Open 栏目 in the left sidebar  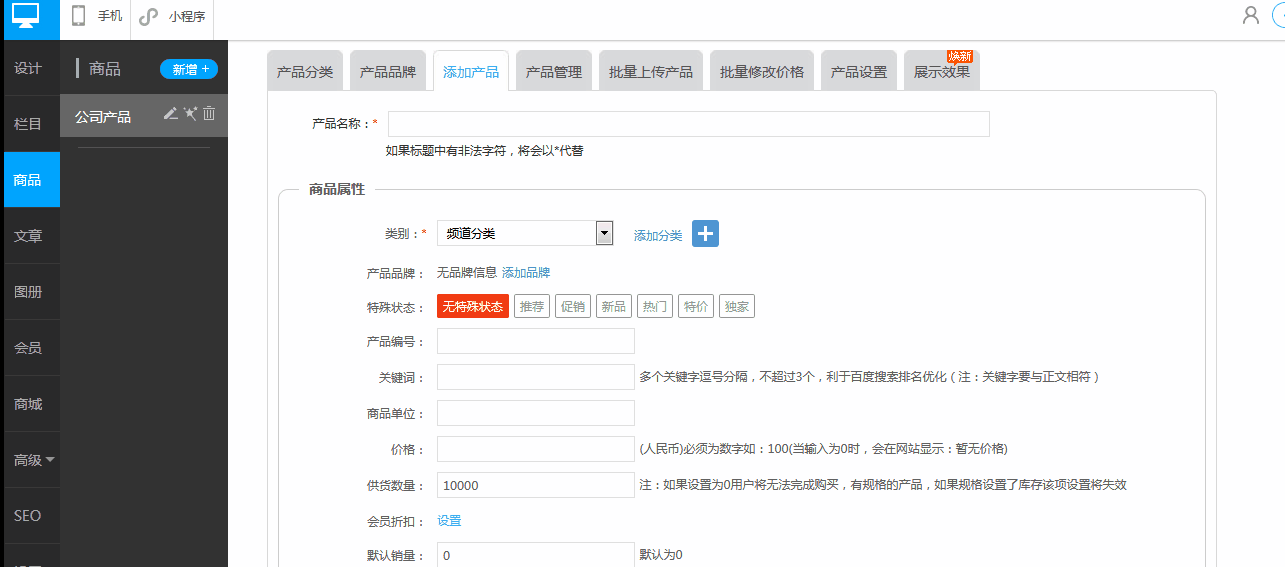[x=28, y=124]
